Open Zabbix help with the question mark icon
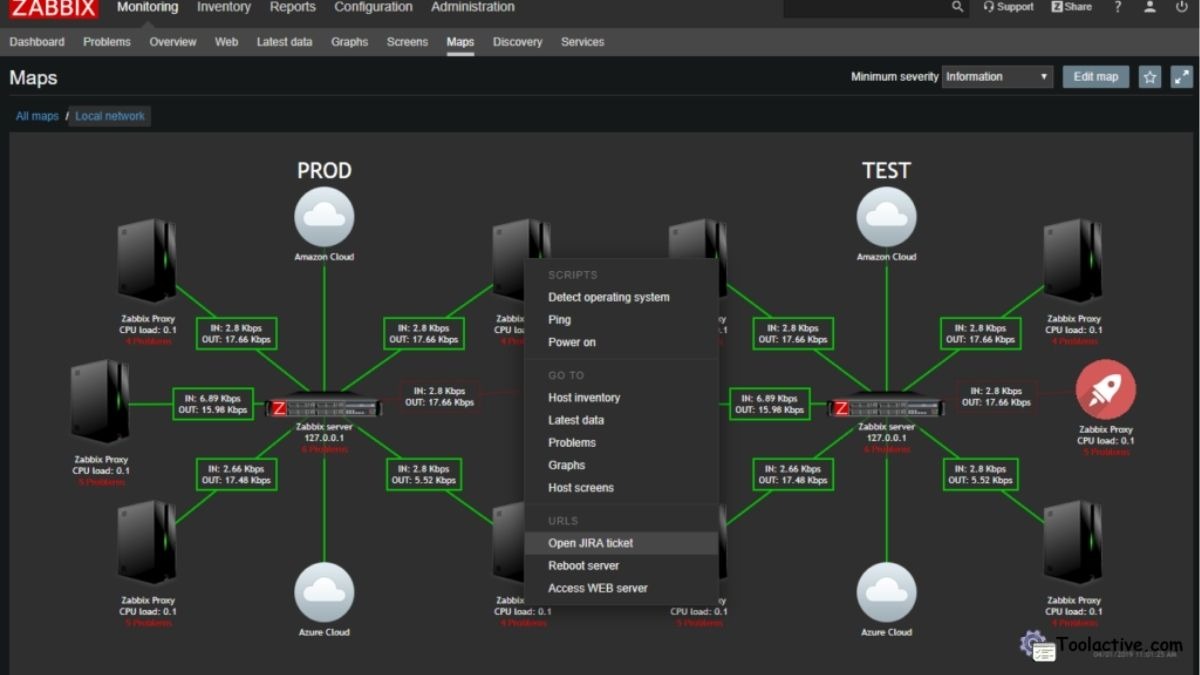Viewport: 1200px width, 675px height. pyautogui.click(x=1117, y=8)
